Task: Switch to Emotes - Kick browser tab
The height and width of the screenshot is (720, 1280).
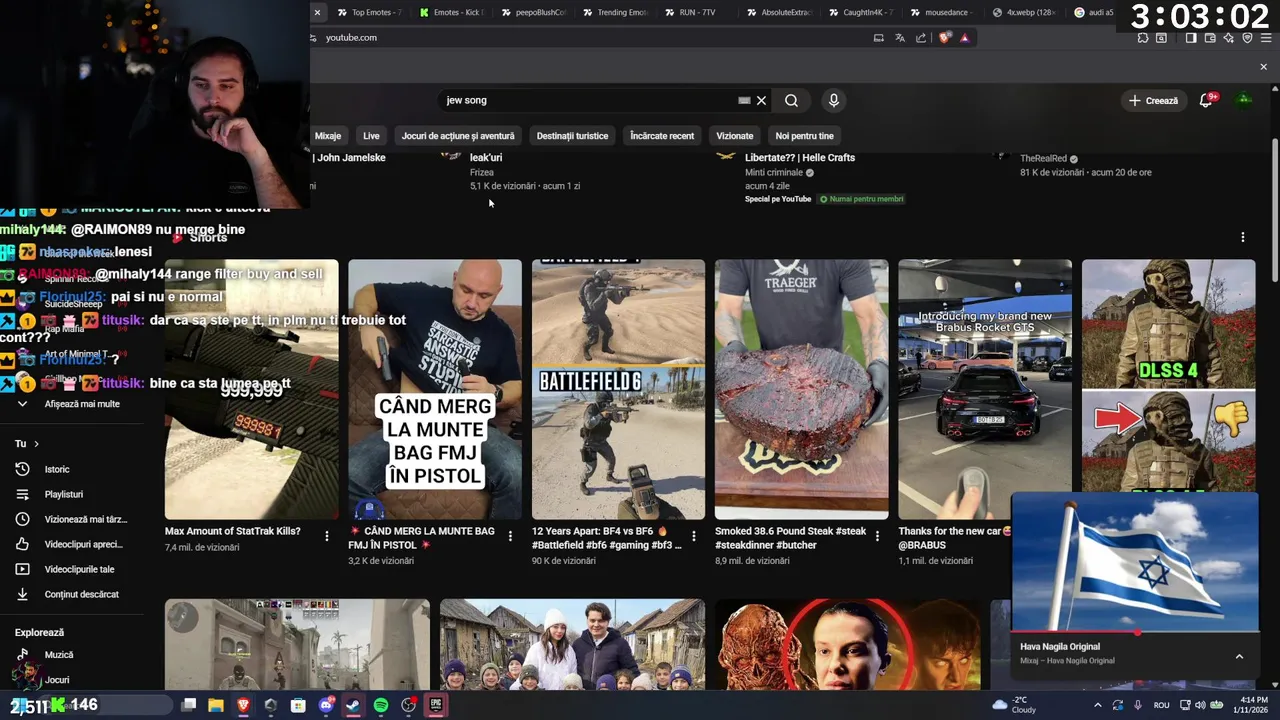Action: [x=453, y=12]
